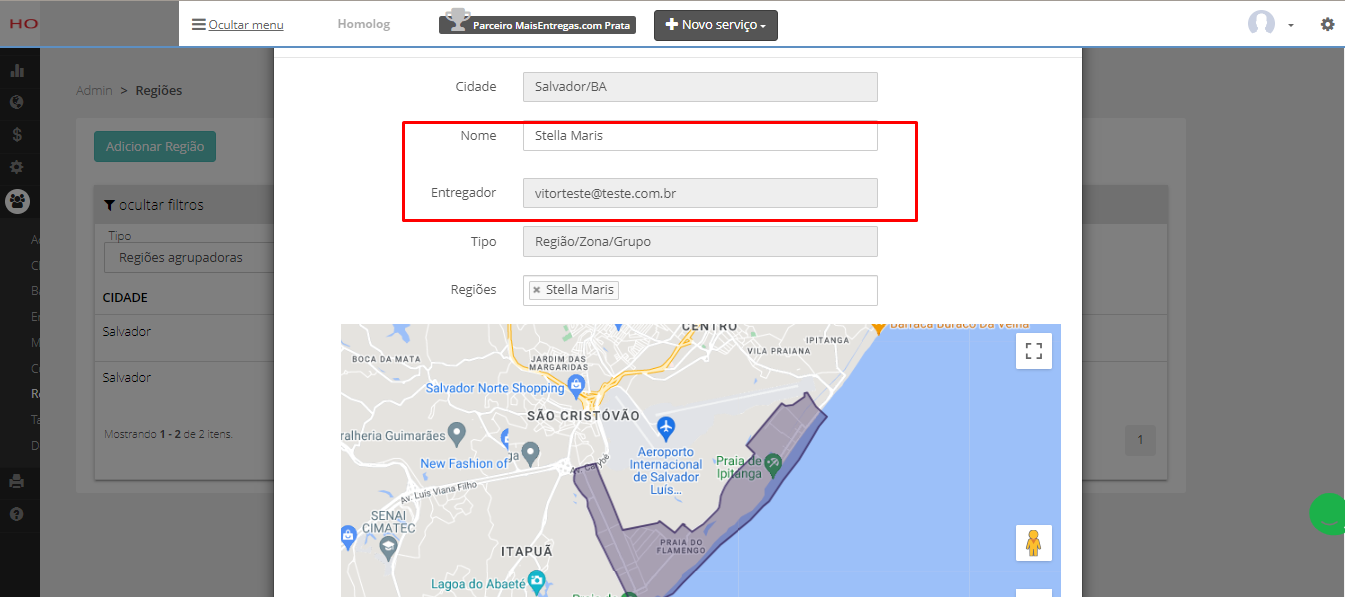This screenshot has width=1345, height=597.
Task: Open the dollar sign financial section
Action: 17,134
